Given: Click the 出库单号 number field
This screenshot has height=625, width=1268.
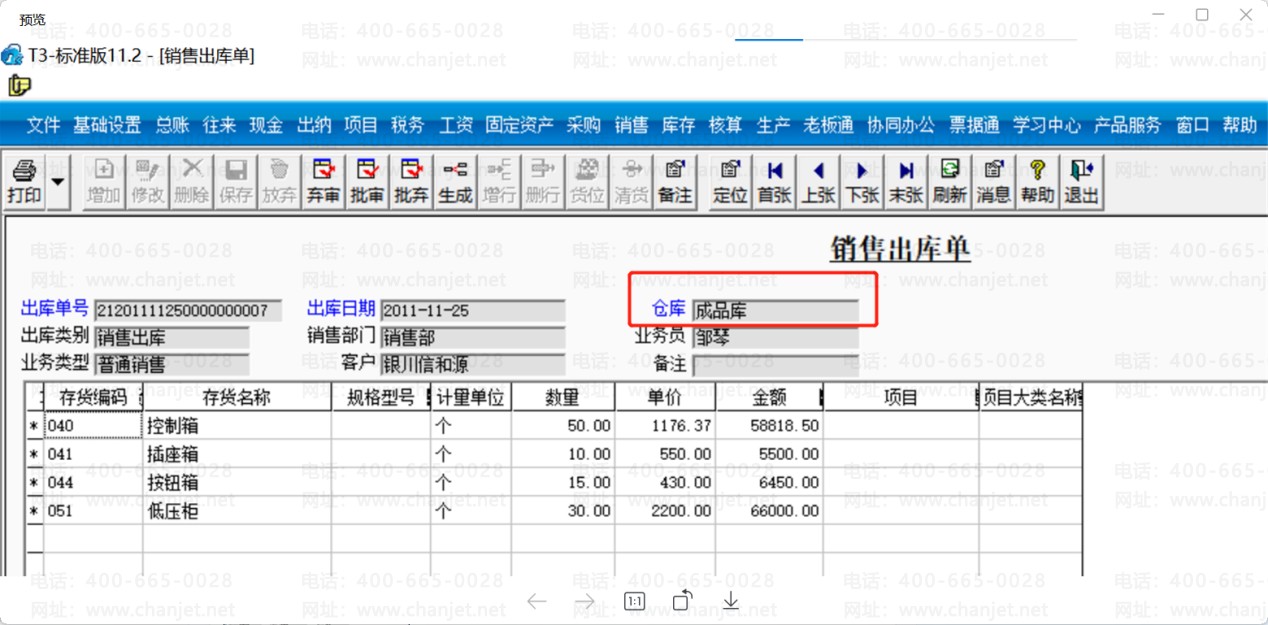Looking at the screenshot, I should [x=188, y=311].
